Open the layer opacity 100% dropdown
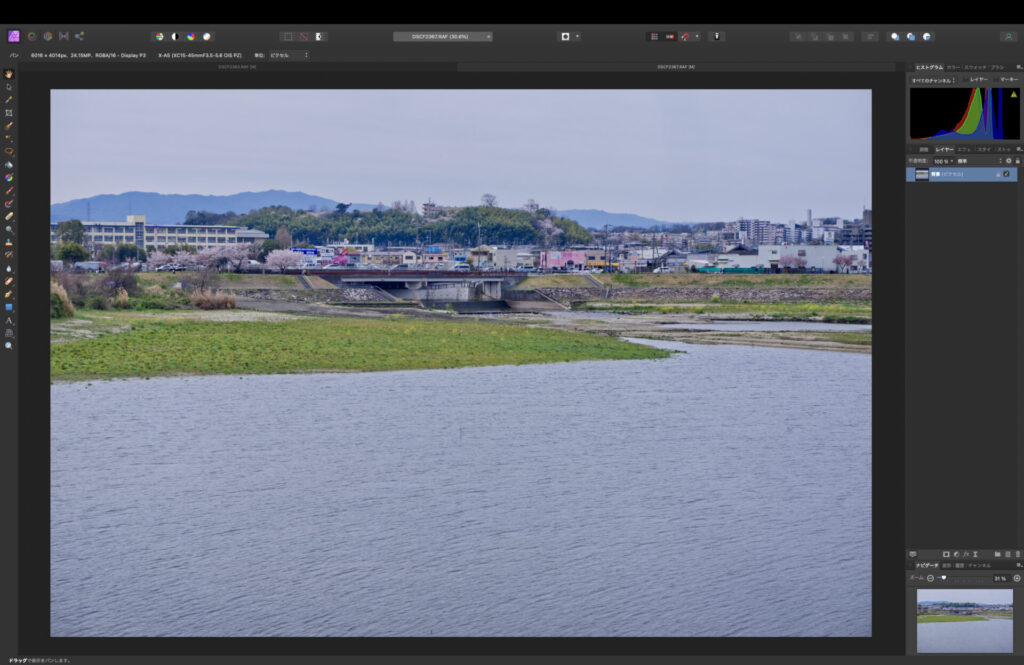 pyautogui.click(x=943, y=160)
